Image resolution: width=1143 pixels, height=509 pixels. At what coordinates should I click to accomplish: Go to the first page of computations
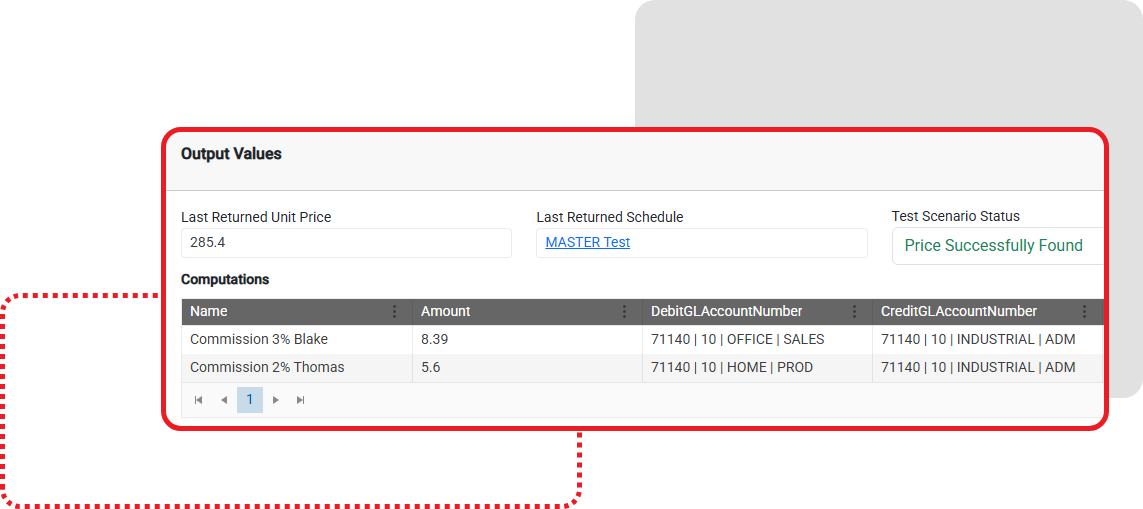[198, 400]
